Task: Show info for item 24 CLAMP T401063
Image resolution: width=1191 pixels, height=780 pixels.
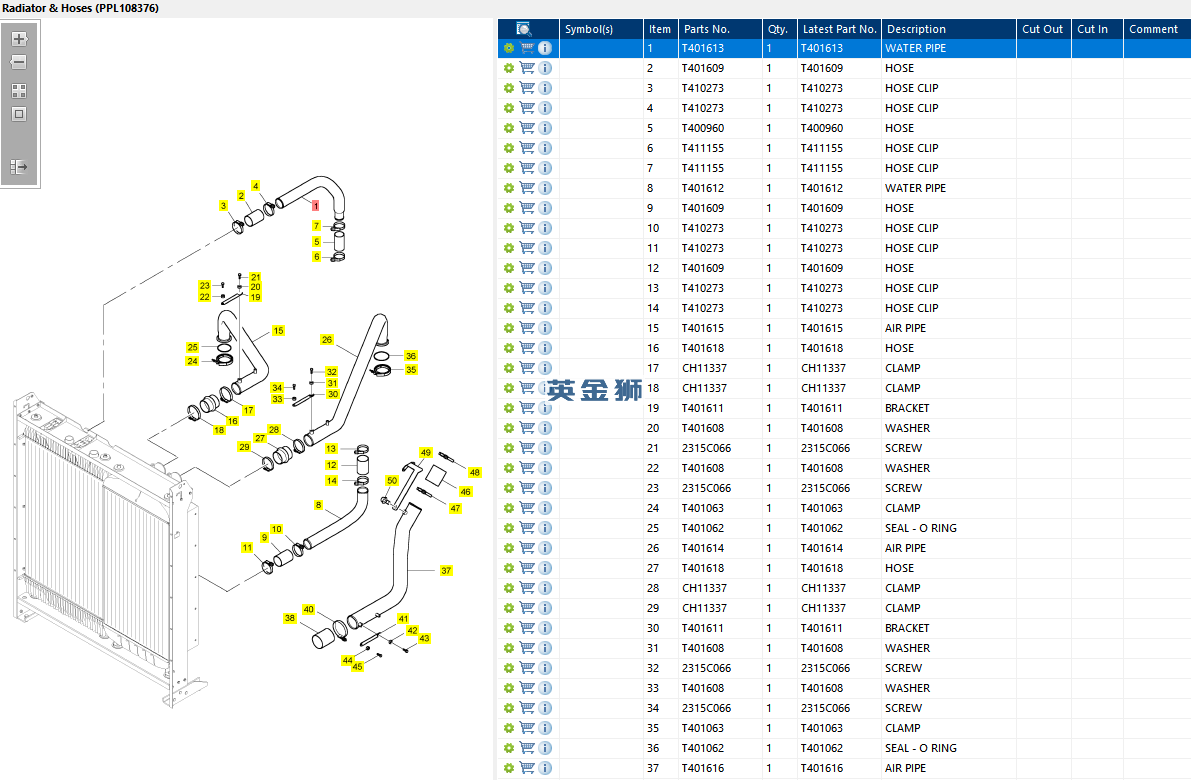Action: point(545,508)
